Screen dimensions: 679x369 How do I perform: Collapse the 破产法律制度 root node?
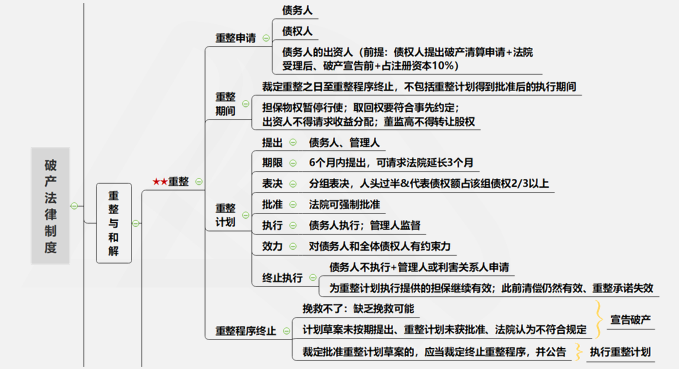(74, 206)
